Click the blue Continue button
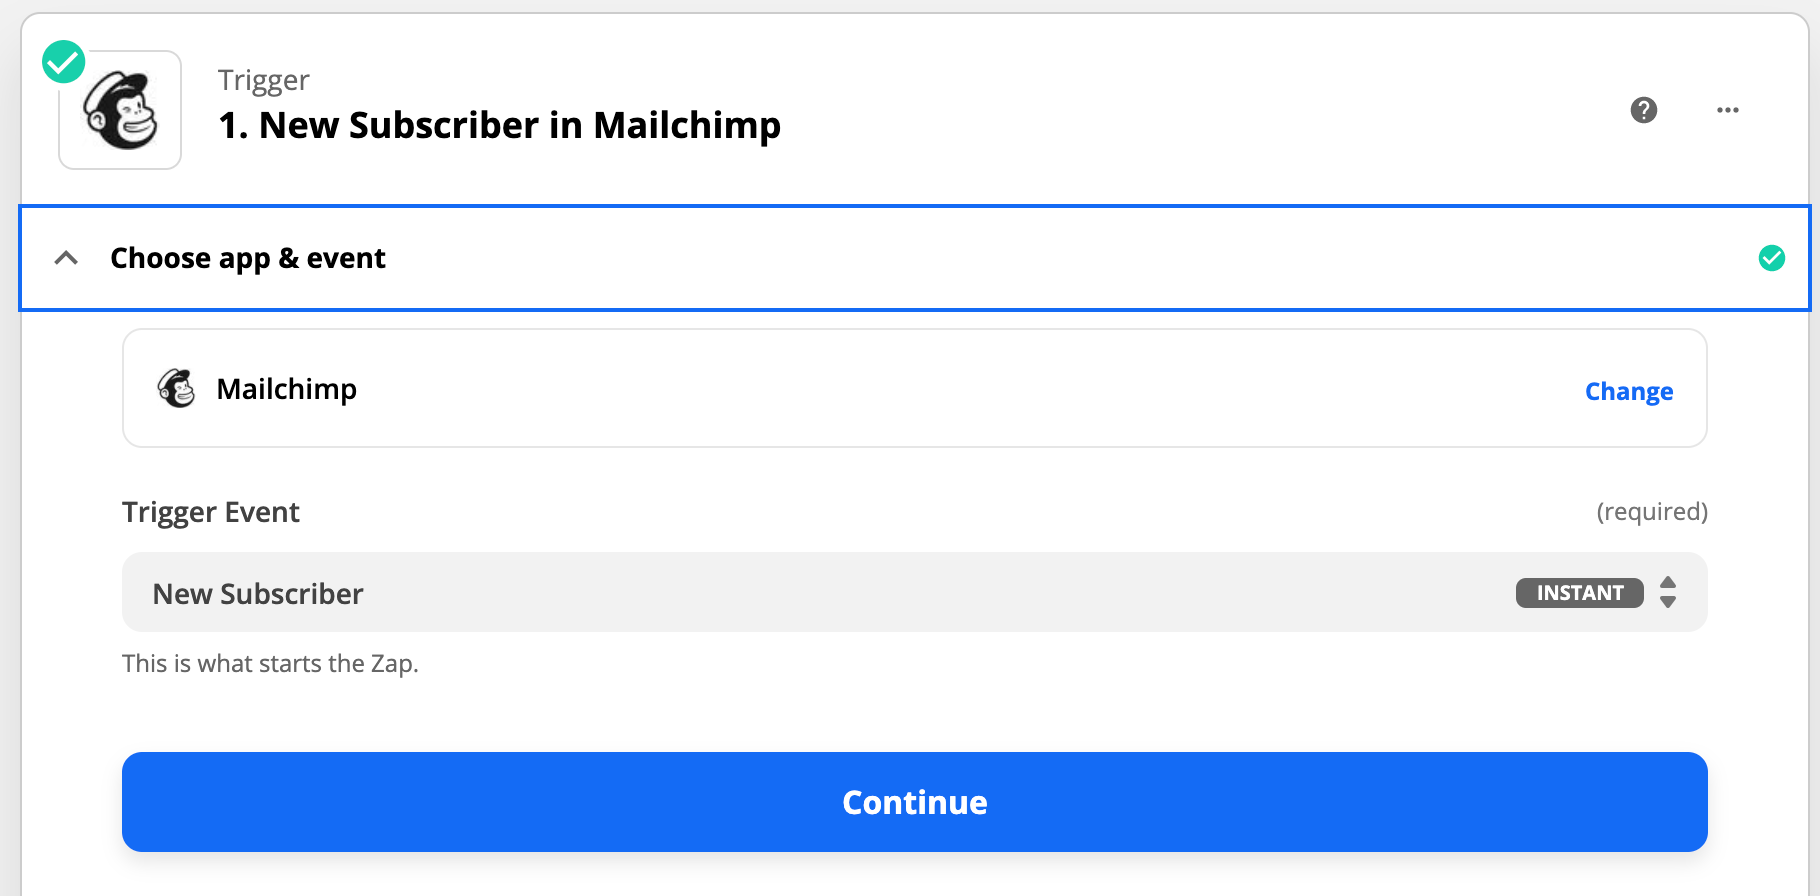 click(x=915, y=802)
